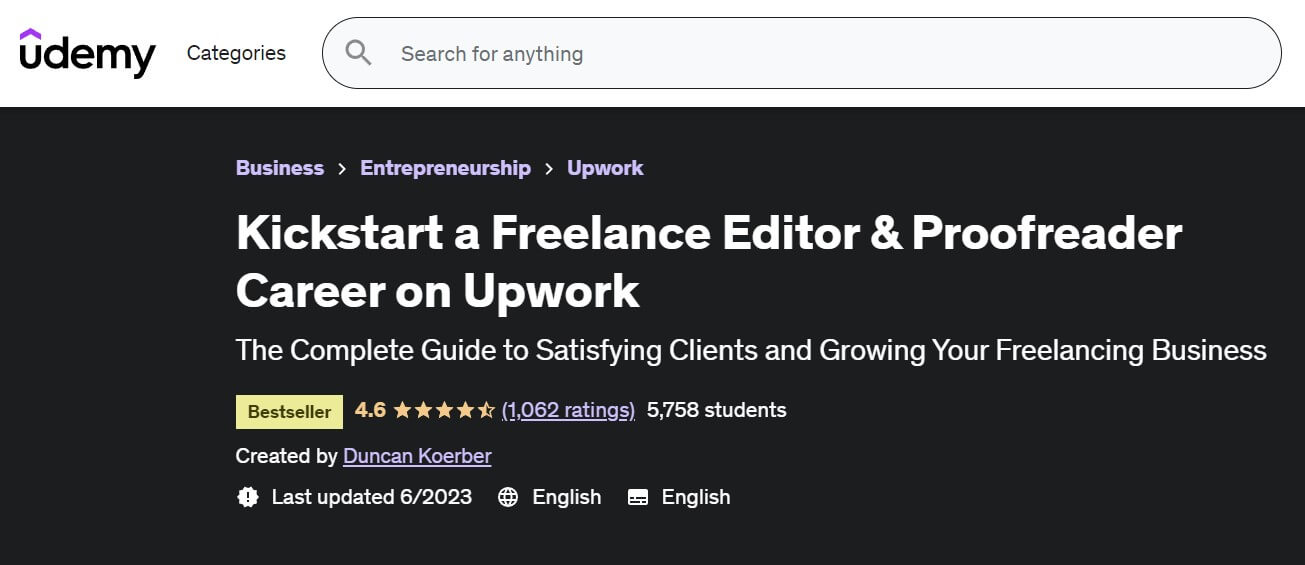Click the Bestseller badge
The width and height of the screenshot is (1305, 565).
point(289,411)
